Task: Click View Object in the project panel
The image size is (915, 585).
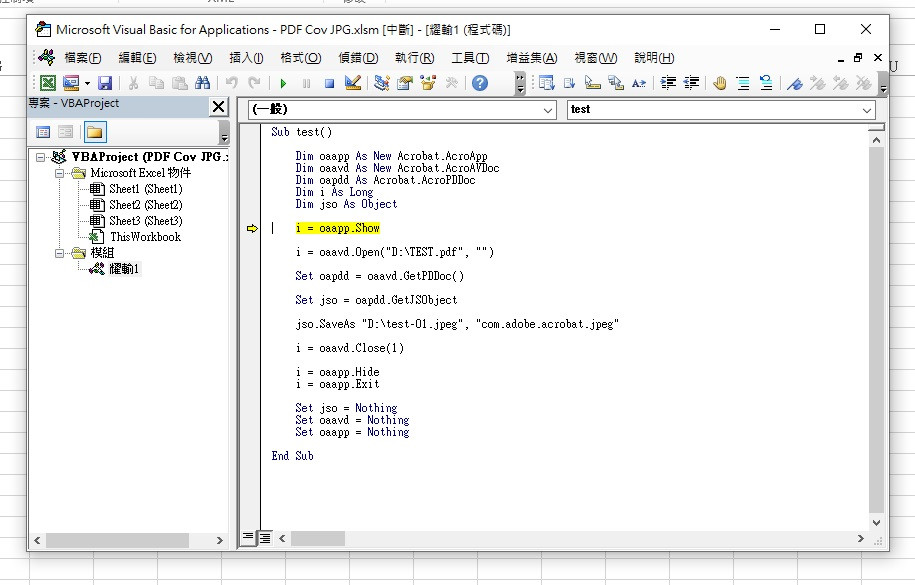Action: [65, 132]
